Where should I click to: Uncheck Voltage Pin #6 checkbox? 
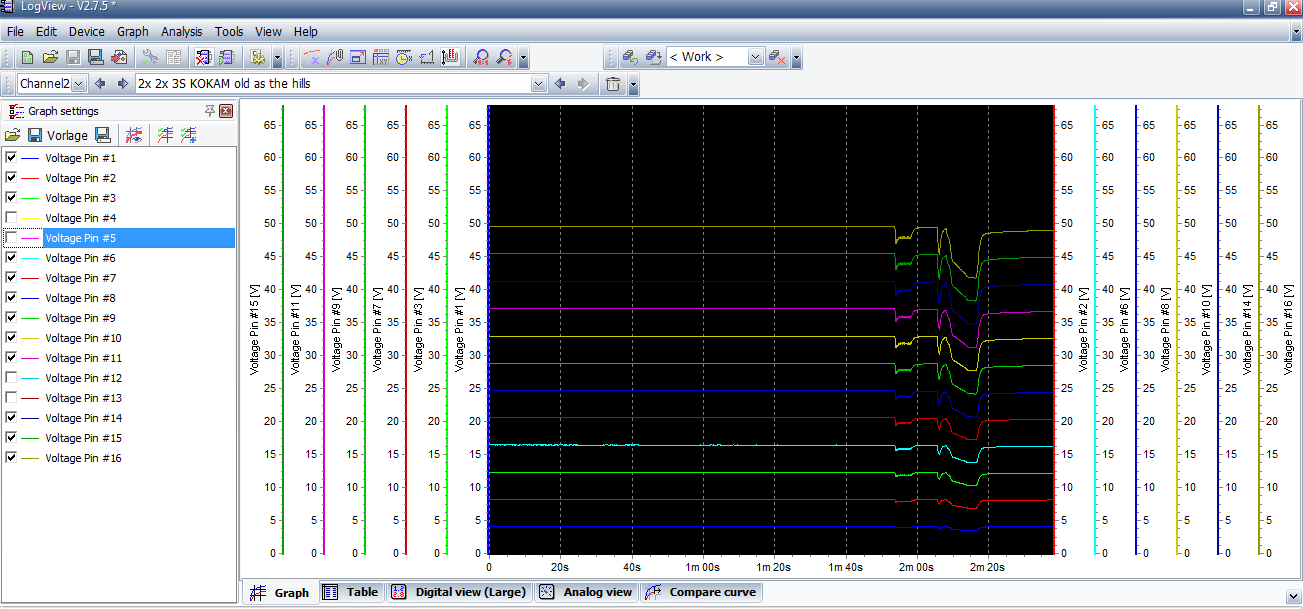11,258
